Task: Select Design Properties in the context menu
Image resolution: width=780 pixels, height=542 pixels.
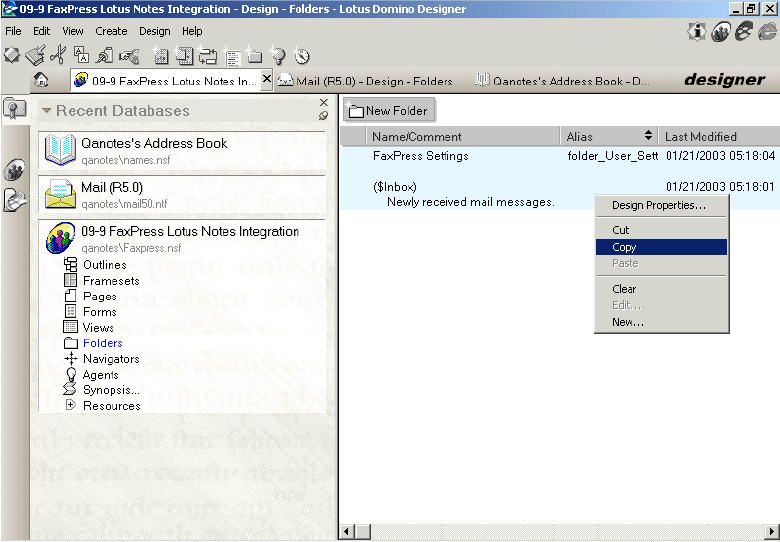Action: 658,205
